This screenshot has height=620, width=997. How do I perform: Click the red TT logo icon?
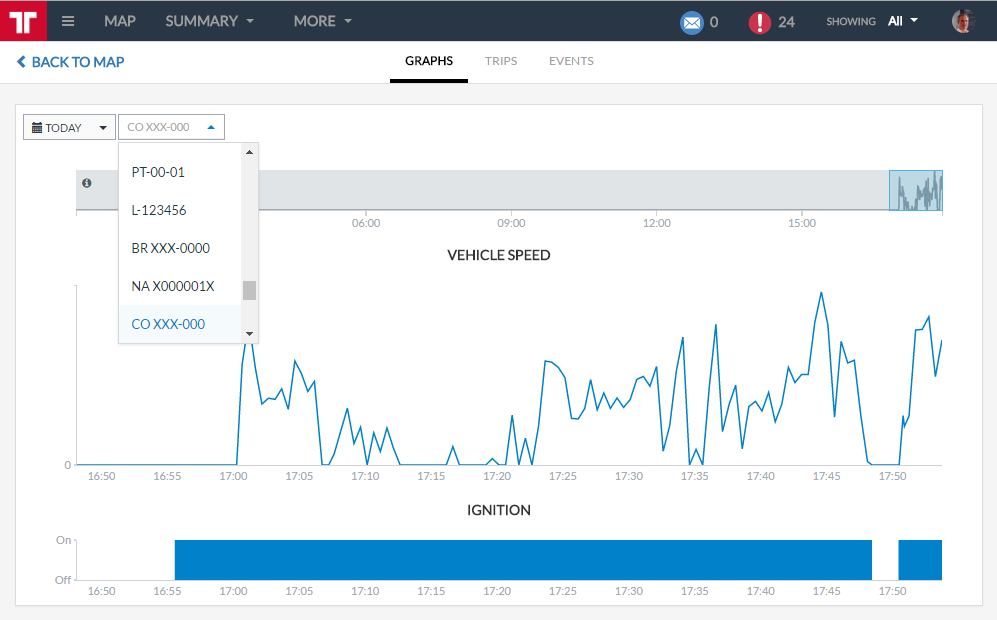[x=23, y=21]
